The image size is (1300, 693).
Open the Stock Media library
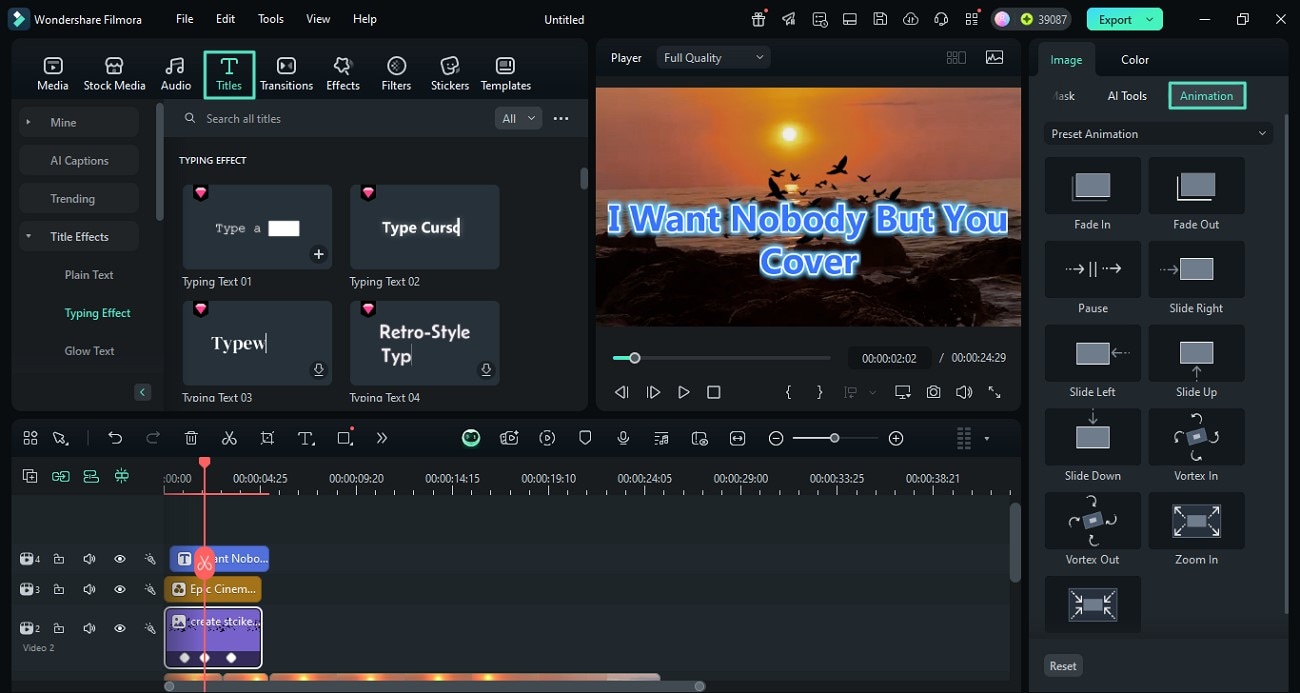click(114, 74)
